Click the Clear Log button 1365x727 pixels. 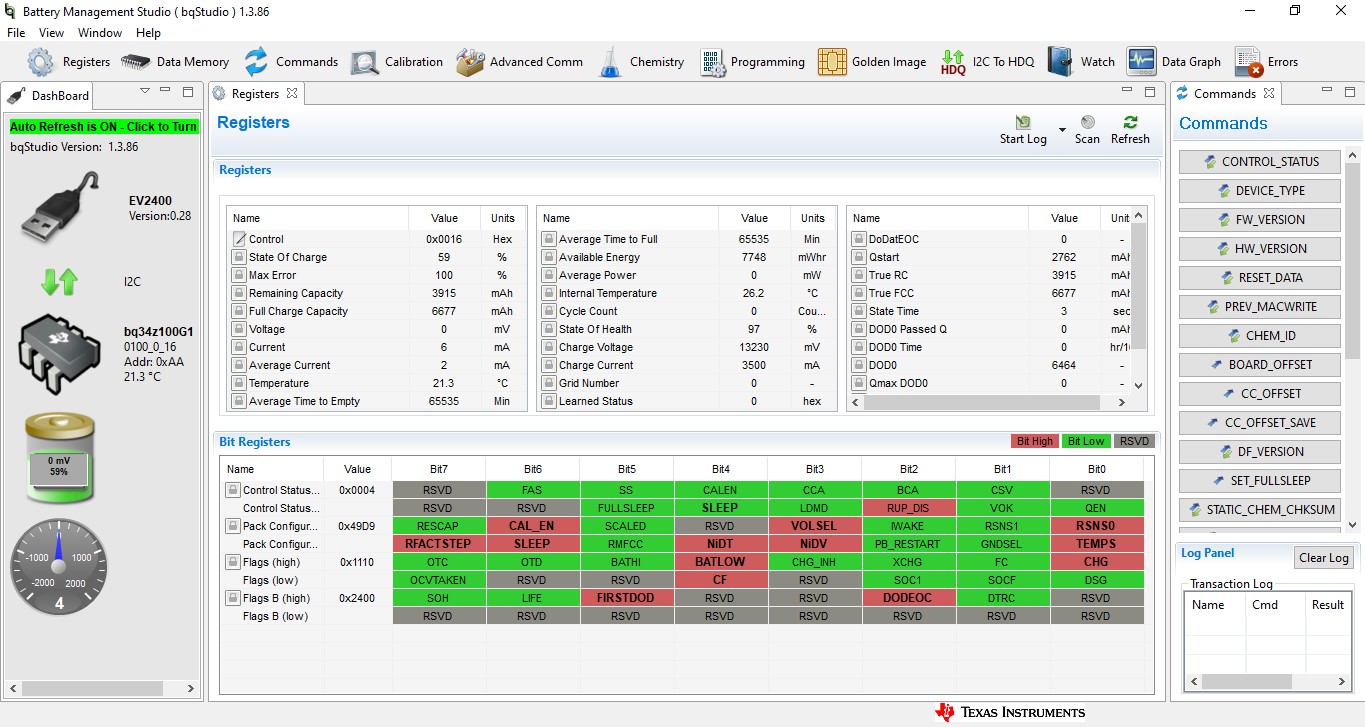click(1324, 558)
